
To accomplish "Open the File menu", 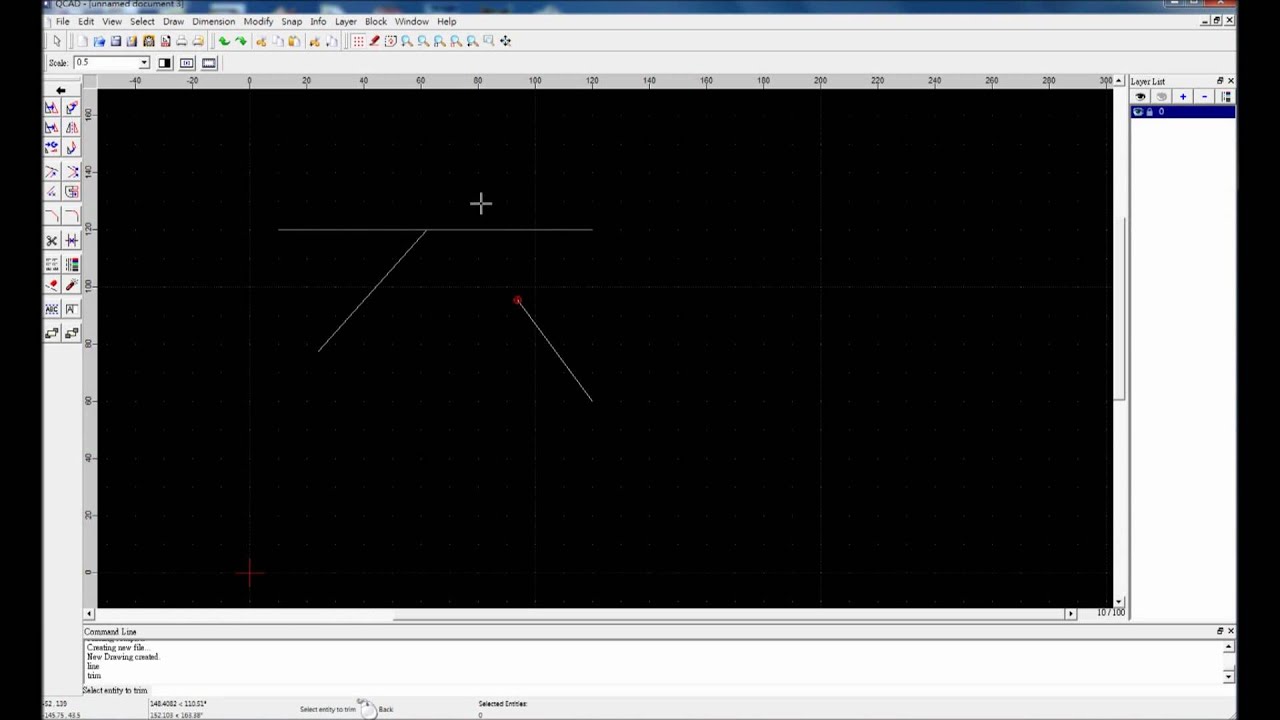I will (62, 21).
